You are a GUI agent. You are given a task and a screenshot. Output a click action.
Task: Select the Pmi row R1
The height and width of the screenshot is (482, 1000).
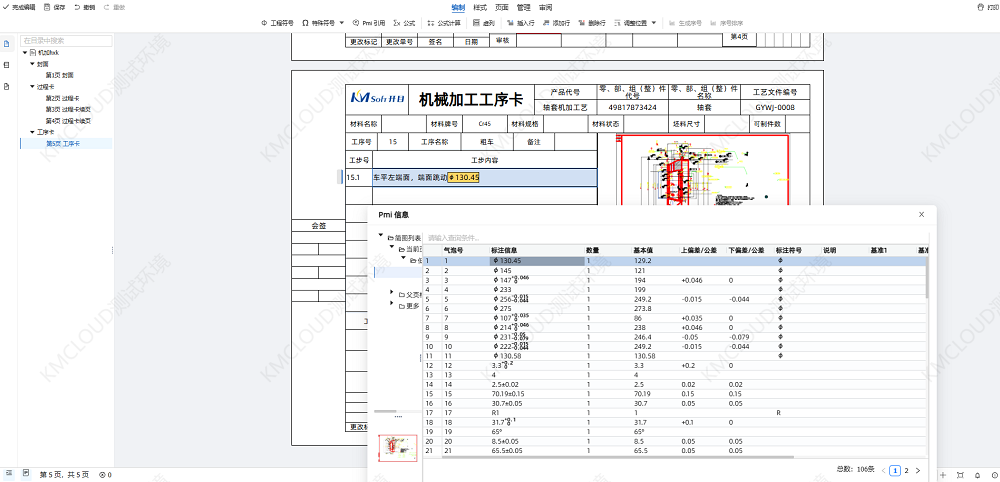tap(675, 413)
